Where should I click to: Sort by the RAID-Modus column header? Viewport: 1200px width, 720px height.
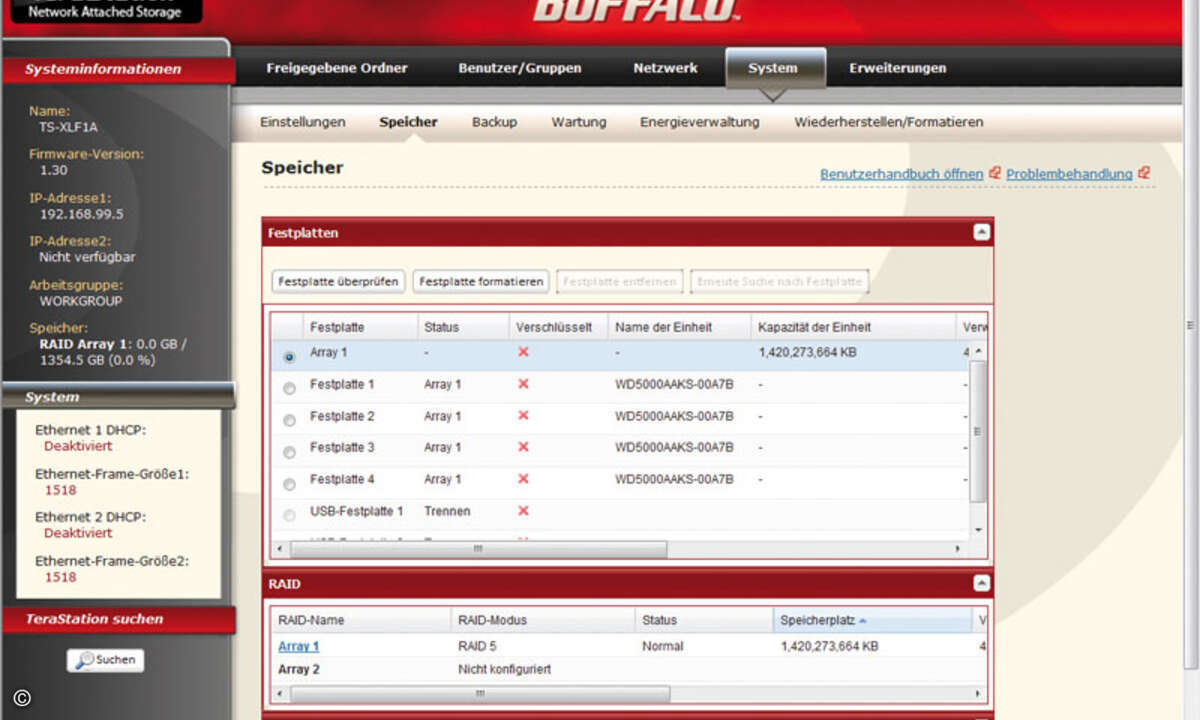coord(543,620)
